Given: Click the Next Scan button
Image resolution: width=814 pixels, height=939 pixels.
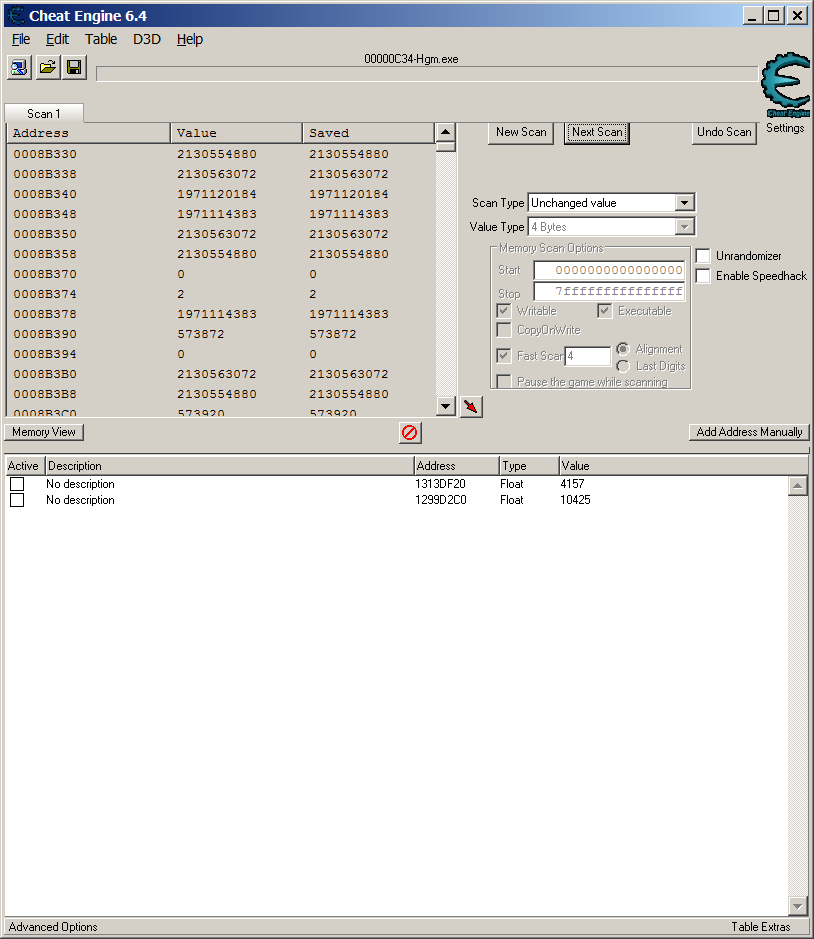Looking at the screenshot, I should pyautogui.click(x=597, y=132).
